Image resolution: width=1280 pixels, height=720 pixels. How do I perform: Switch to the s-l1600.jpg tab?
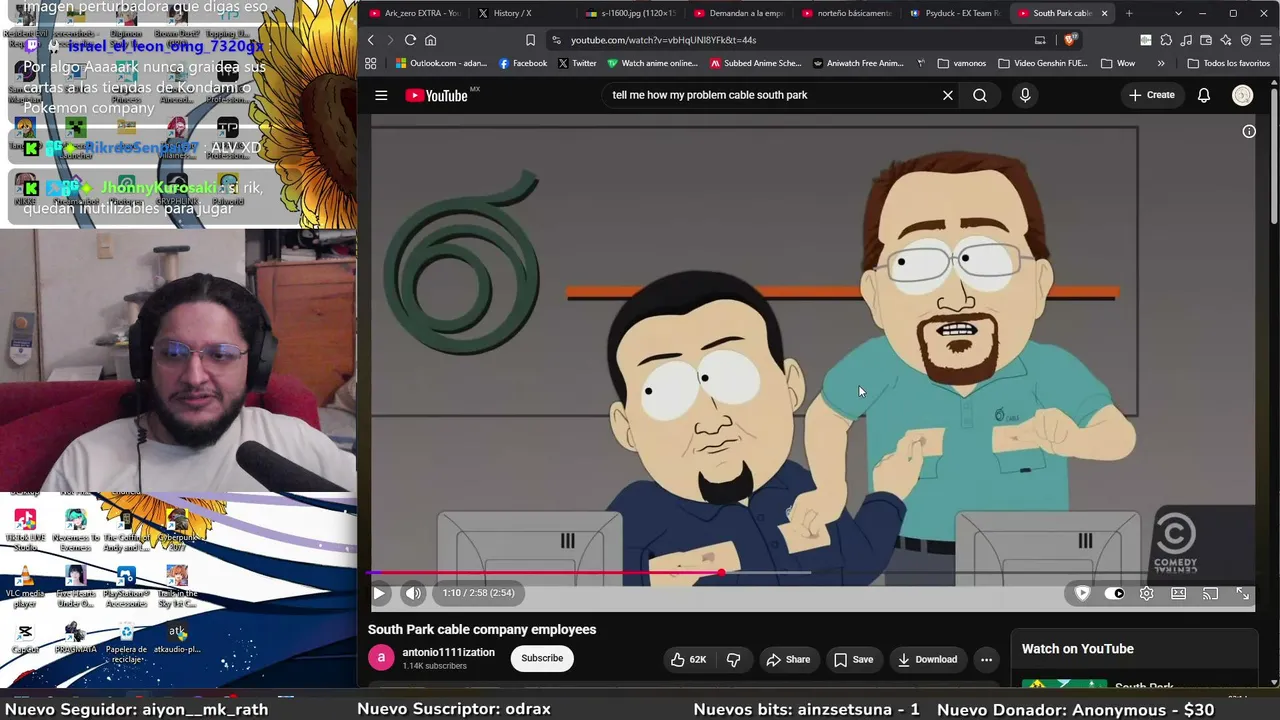[x=630, y=13]
